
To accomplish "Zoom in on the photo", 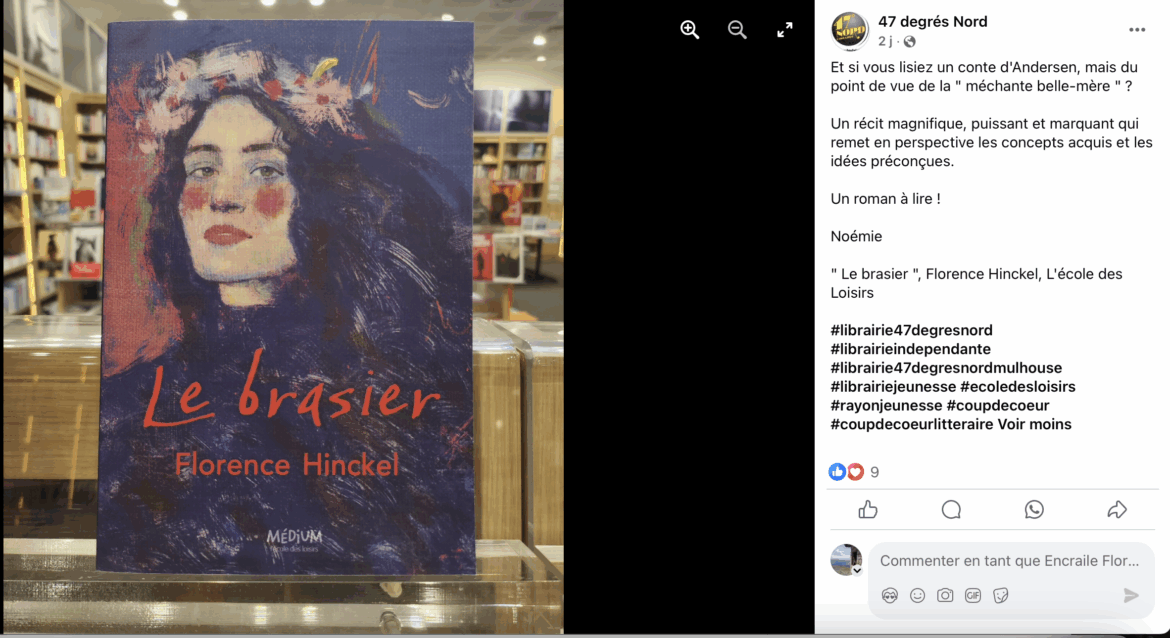I will (689, 30).
